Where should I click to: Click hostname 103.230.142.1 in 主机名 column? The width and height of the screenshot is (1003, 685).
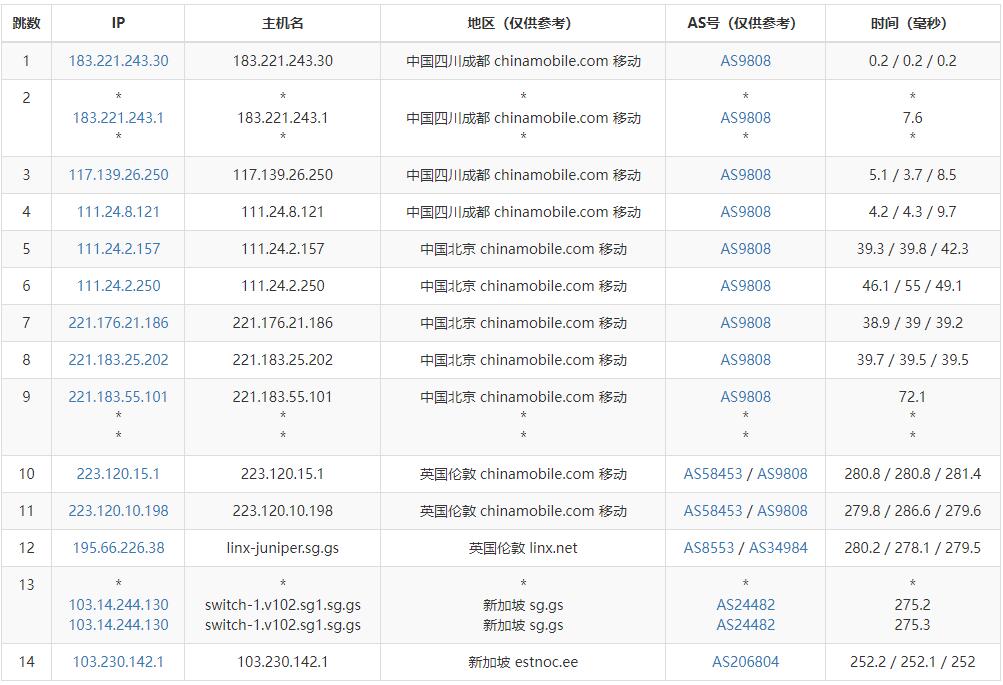click(x=282, y=662)
